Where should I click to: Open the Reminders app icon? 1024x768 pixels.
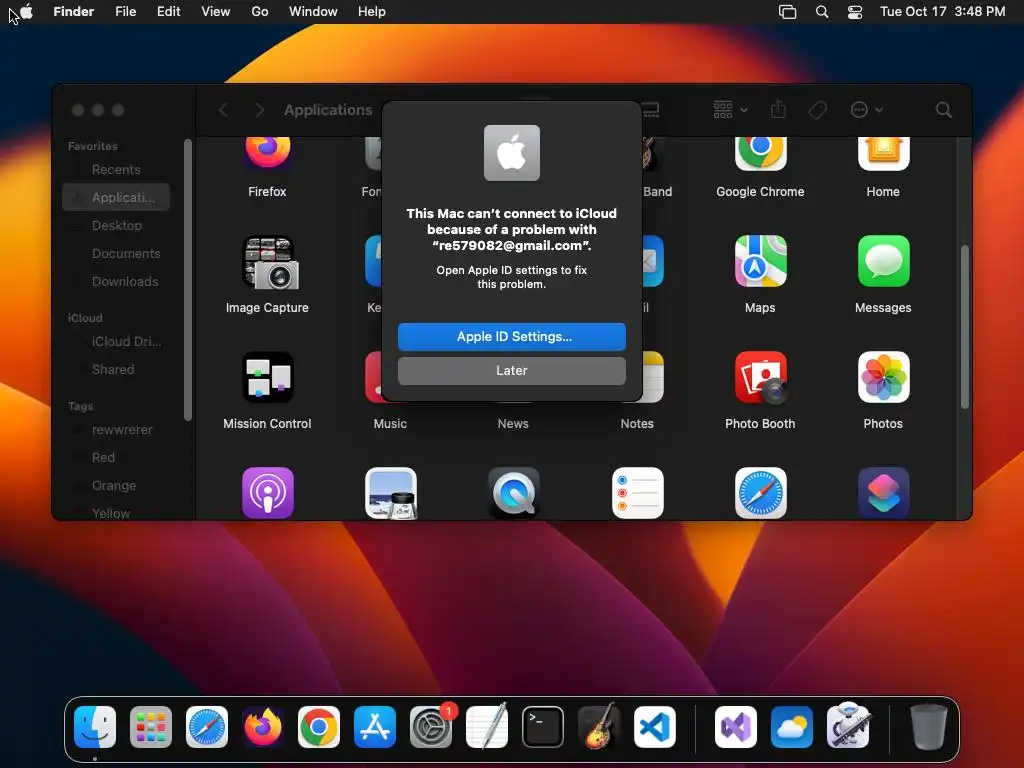[637, 493]
